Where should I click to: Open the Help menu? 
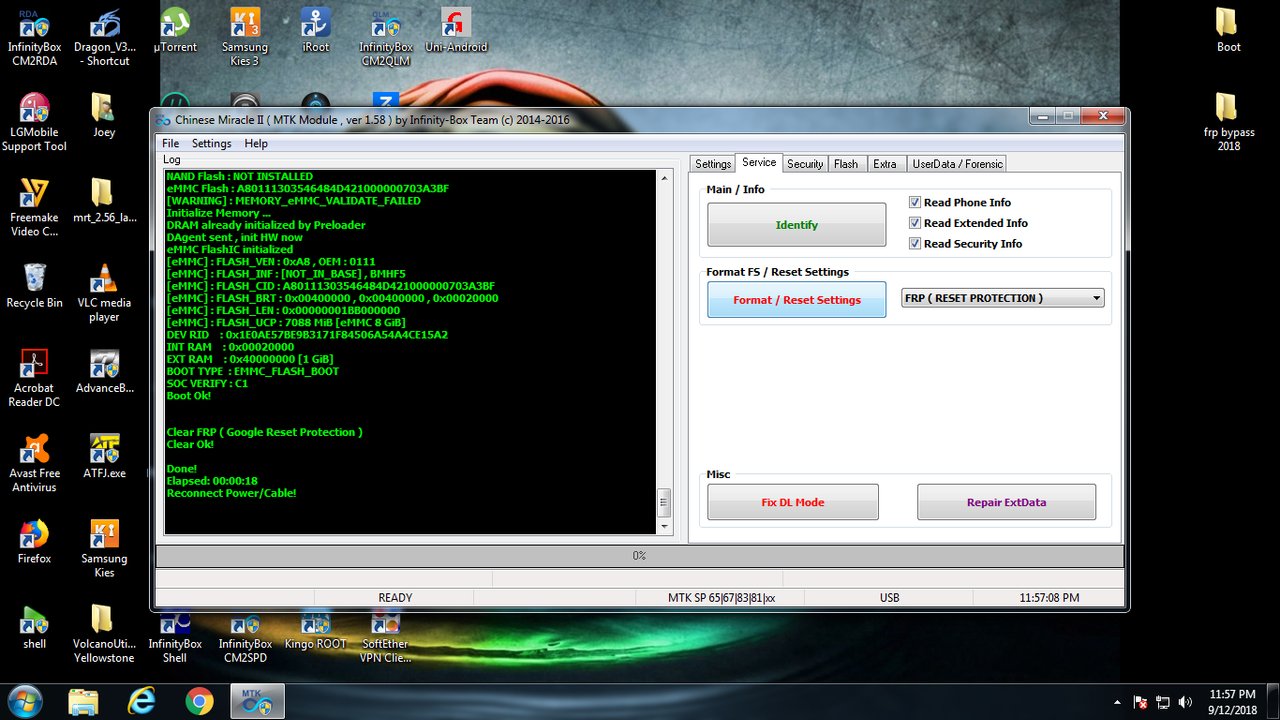pyautogui.click(x=256, y=144)
